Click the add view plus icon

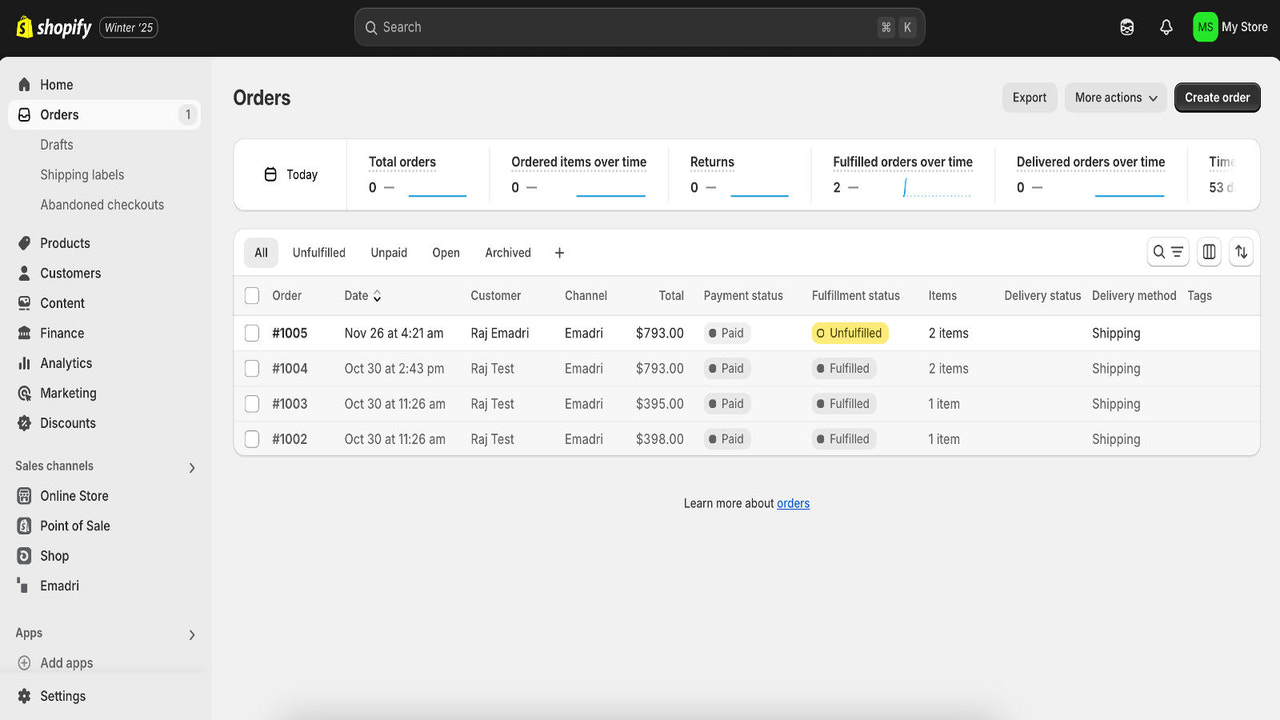(559, 253)
